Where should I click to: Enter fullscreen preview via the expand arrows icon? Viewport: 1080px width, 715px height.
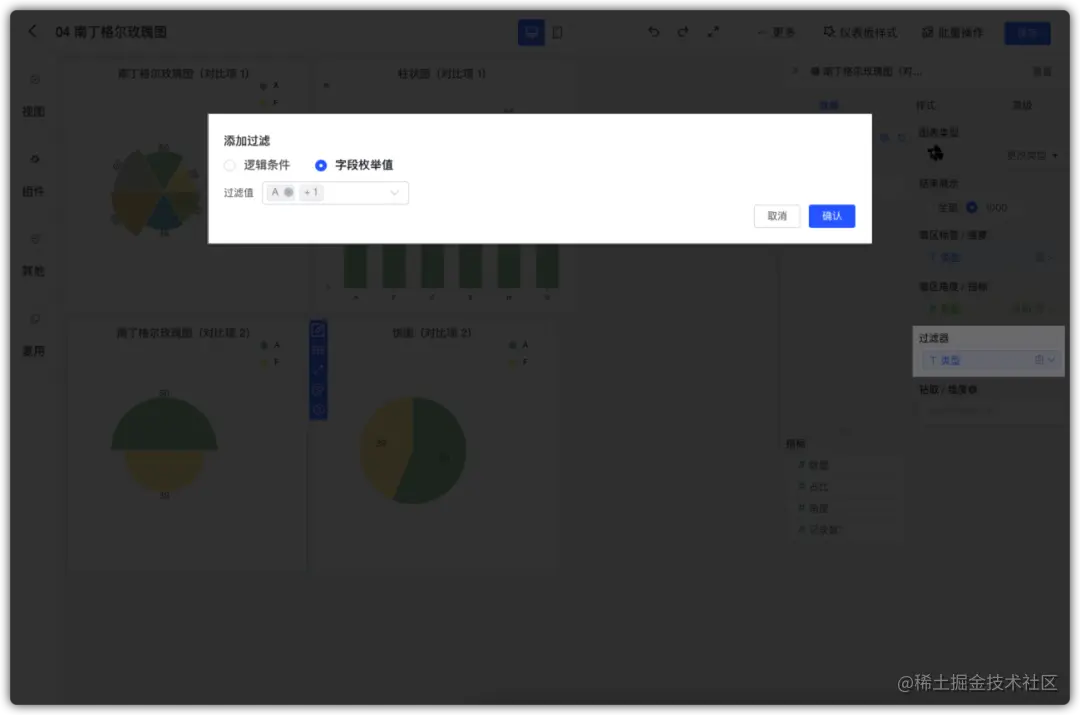click(713, 33)
